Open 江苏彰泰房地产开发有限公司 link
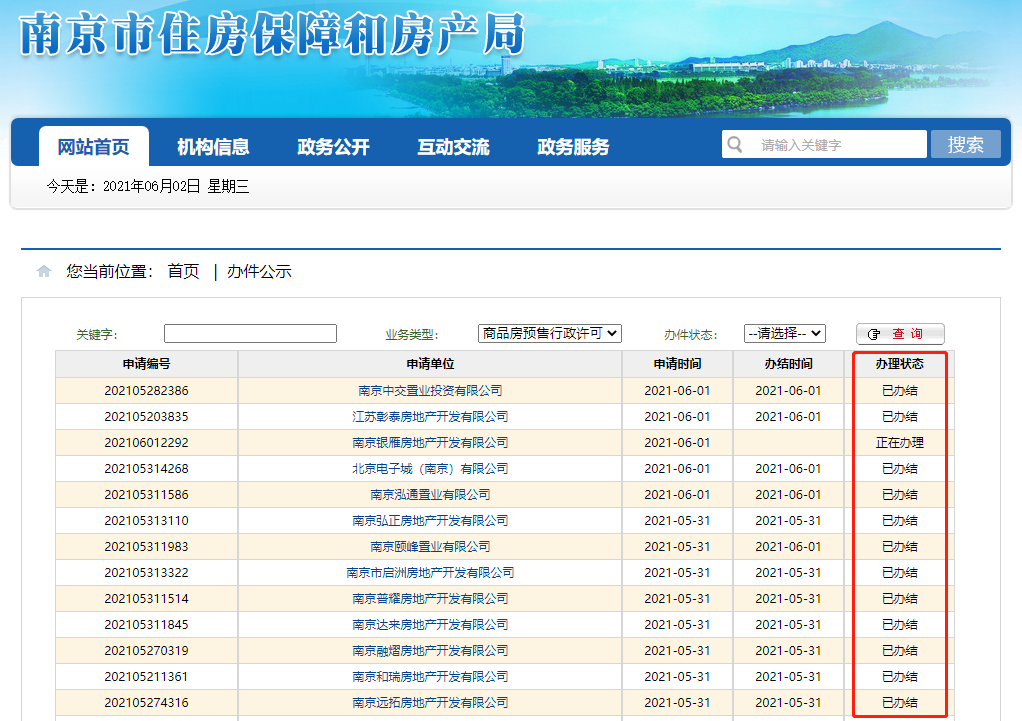Viewport: 1022px width, 721px height. pos(430,417)
